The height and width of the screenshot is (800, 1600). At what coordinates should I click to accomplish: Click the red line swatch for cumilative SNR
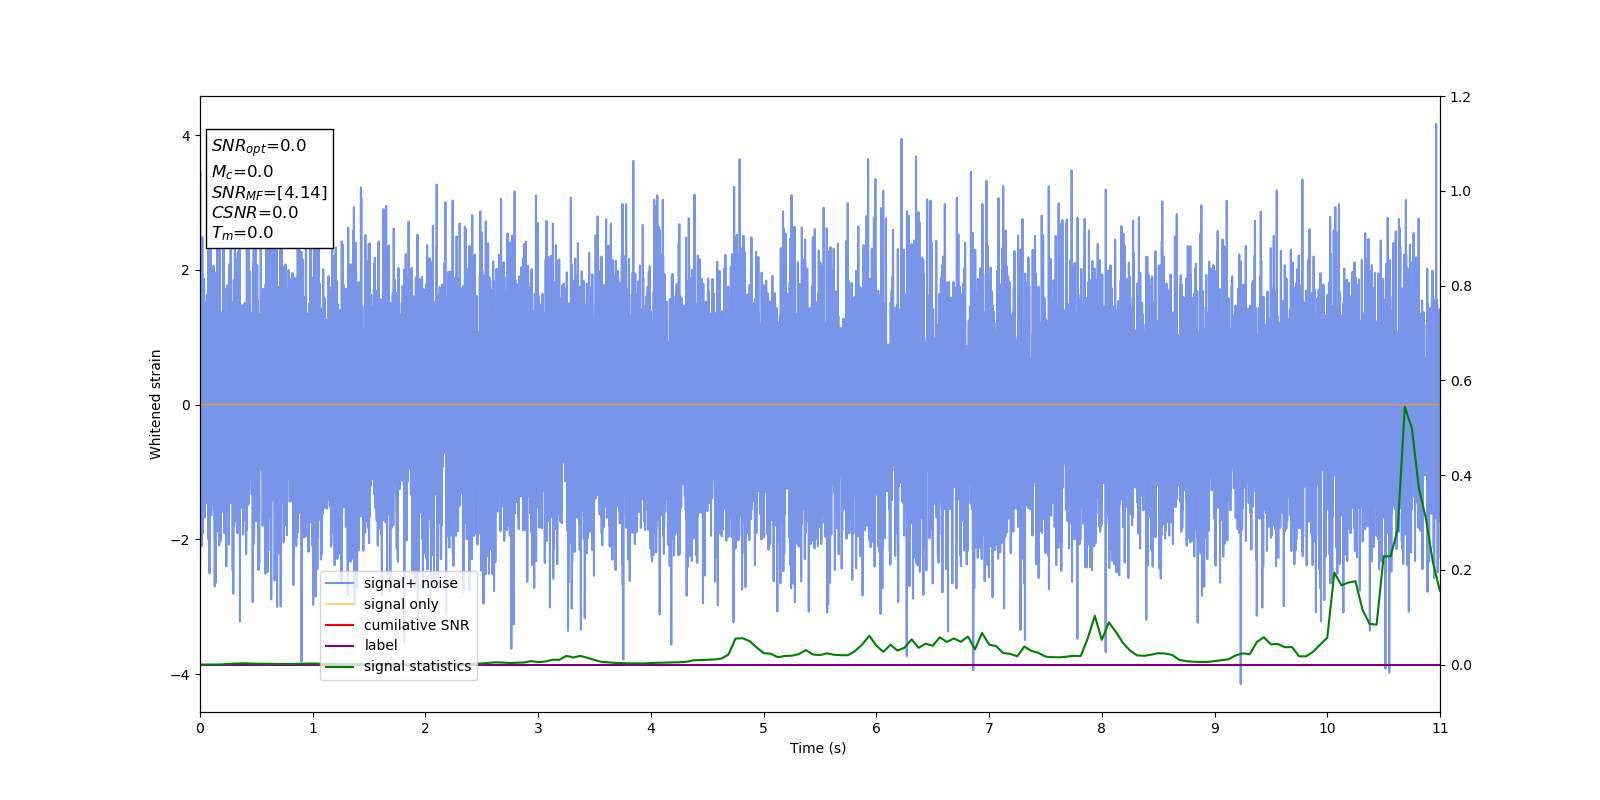coord(340,625)
